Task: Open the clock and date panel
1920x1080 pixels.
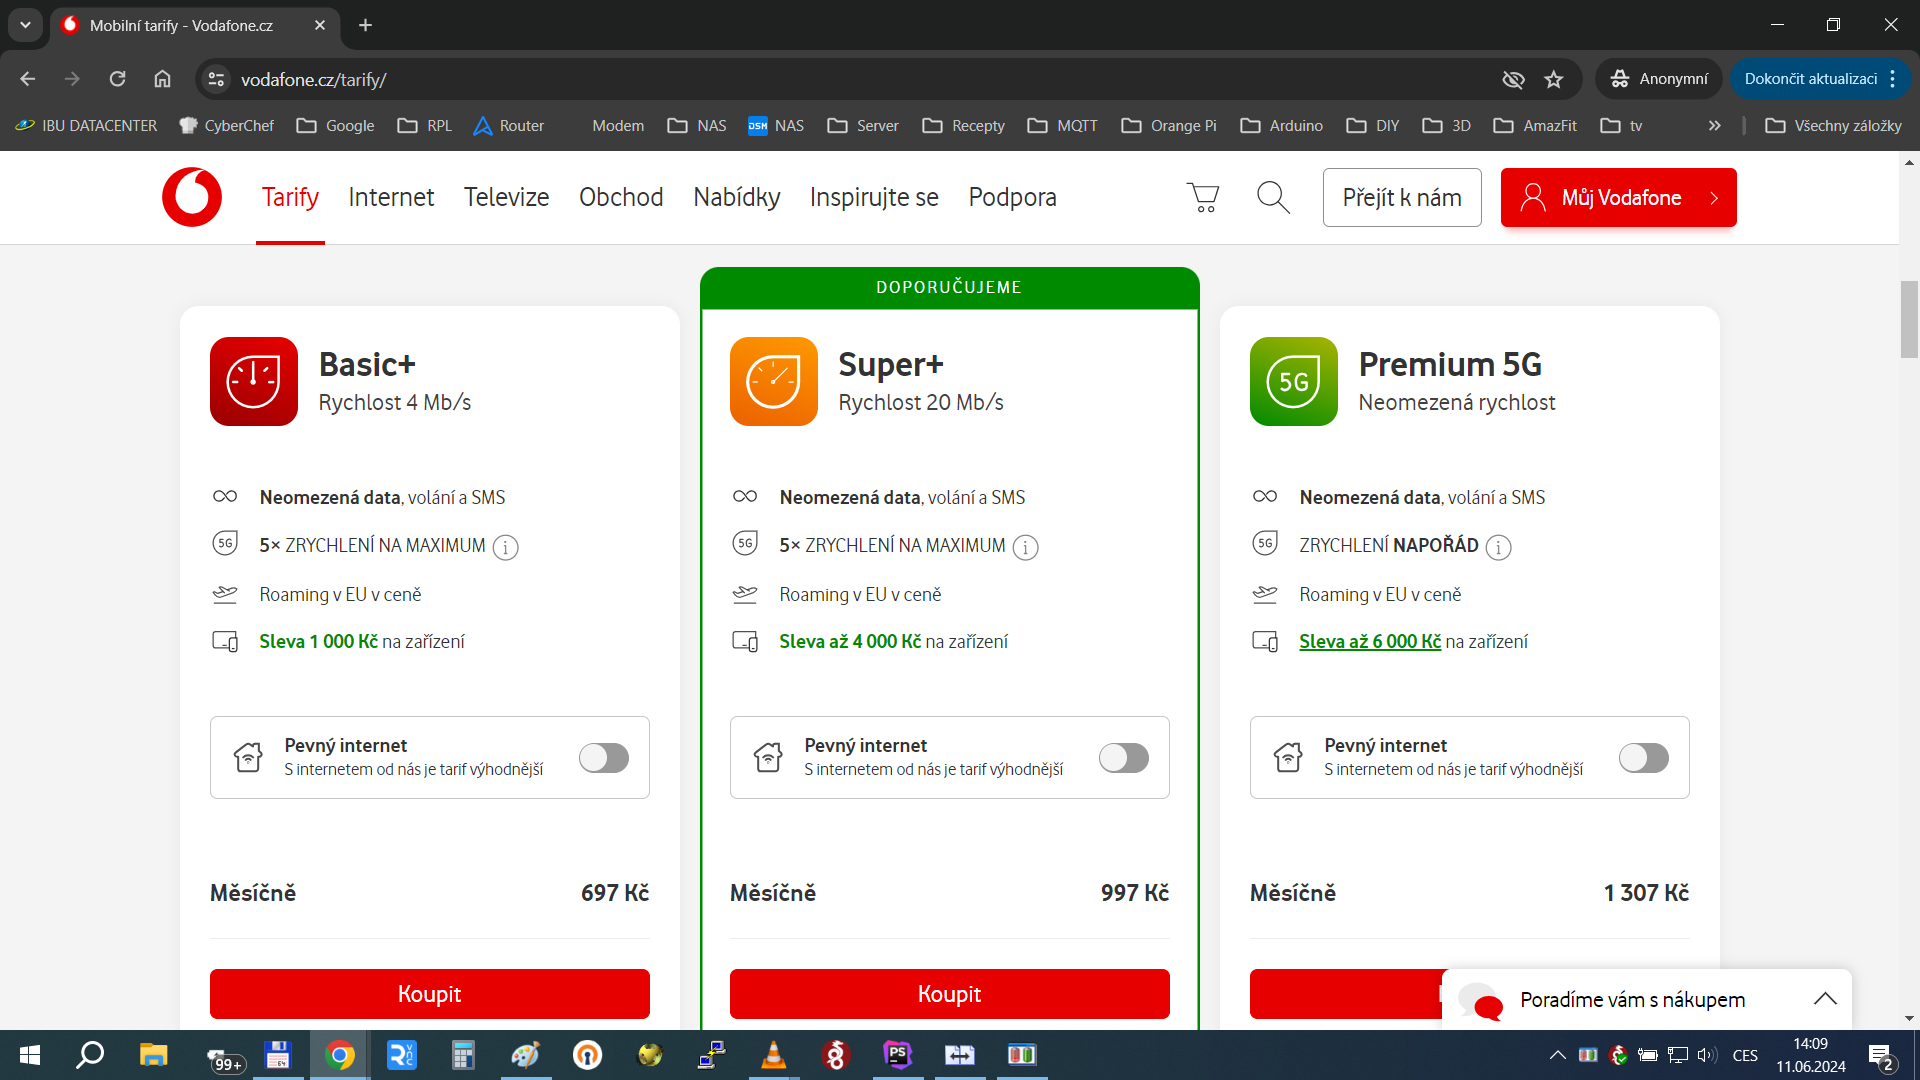Action: click(x=1811, y=1055)
